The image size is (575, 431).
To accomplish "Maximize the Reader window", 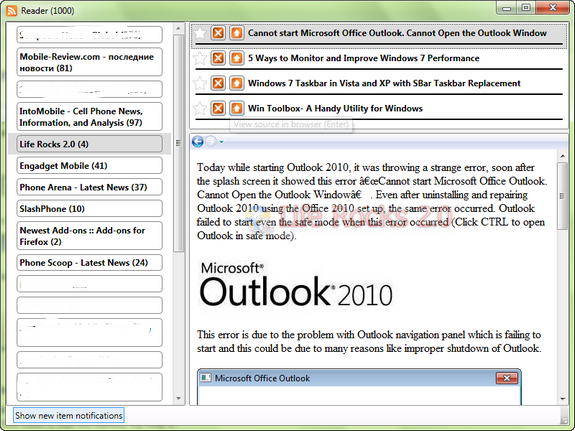I will (526, 8).
